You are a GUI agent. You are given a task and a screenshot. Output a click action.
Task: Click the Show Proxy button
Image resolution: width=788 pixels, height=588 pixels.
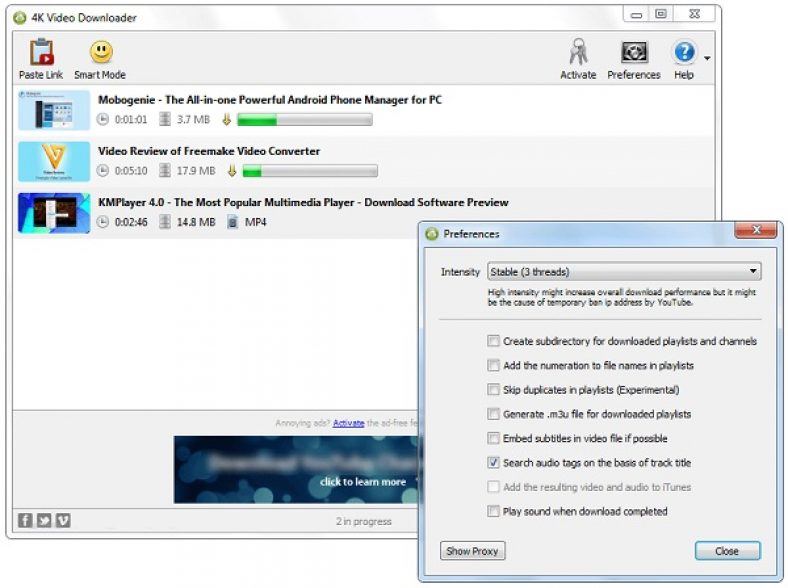(472, 551)
